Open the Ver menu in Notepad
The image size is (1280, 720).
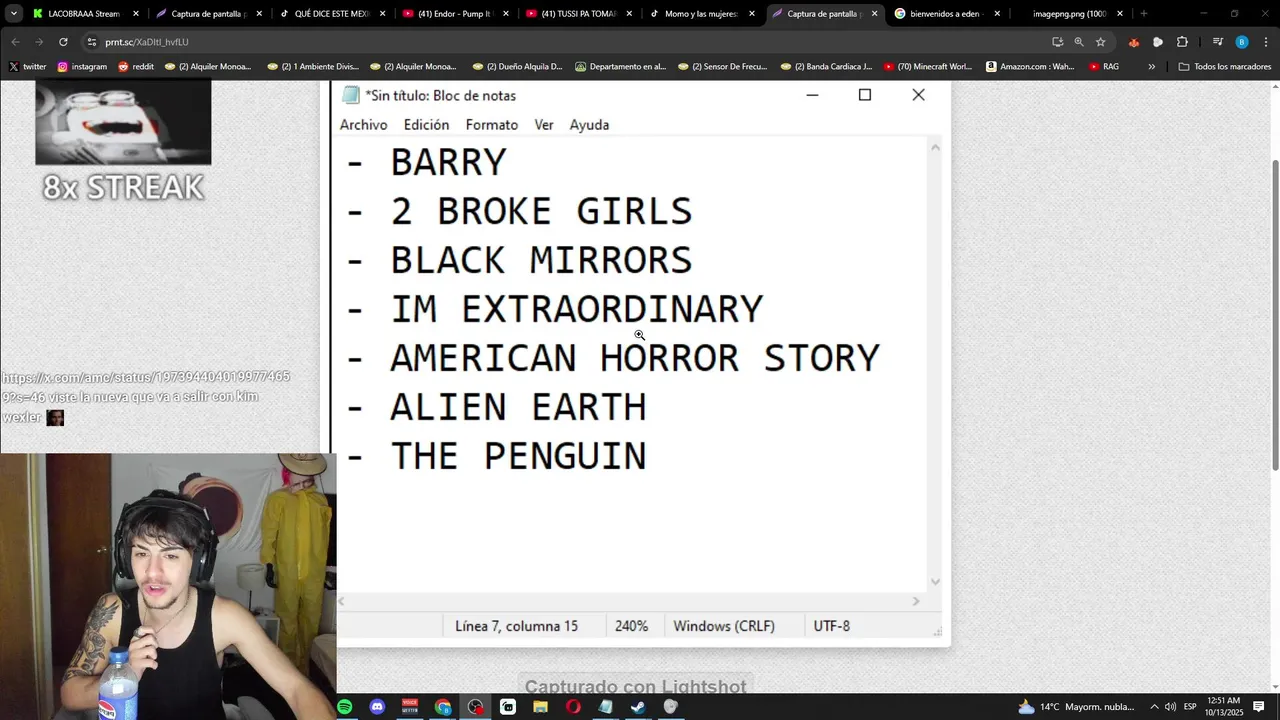pos(544,125)
